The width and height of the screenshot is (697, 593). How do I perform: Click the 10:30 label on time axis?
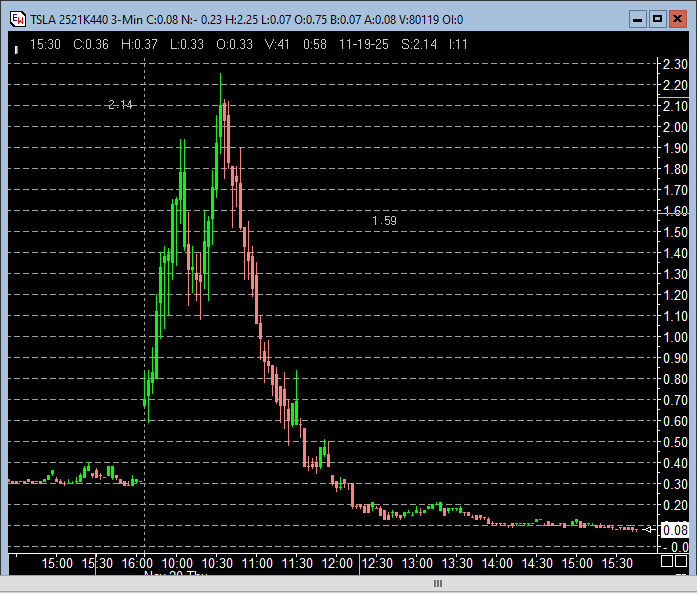pos(218,563)
